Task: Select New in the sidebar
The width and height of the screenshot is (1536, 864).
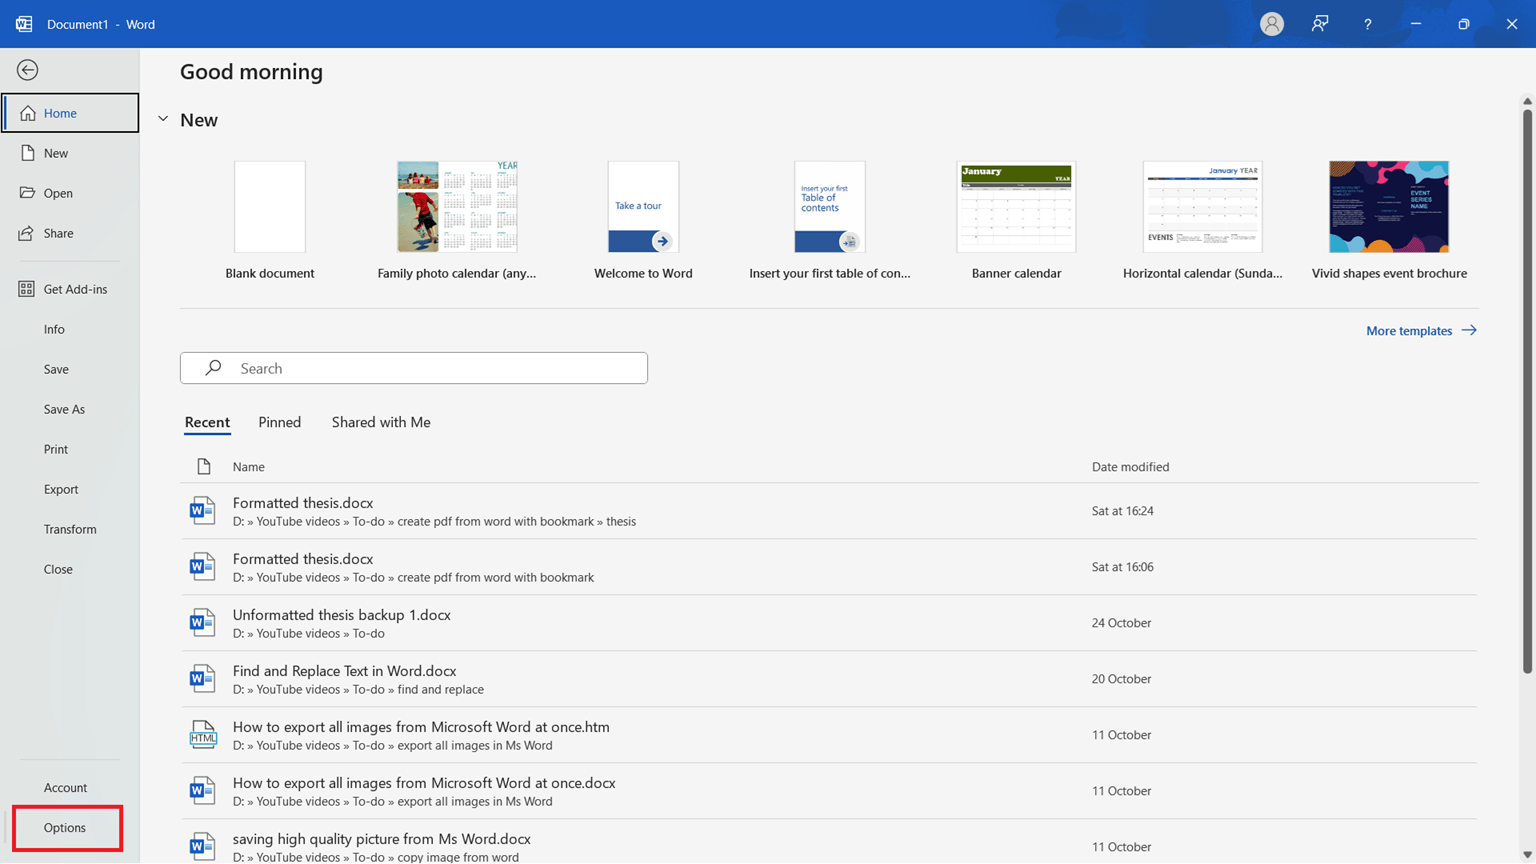Action: (70, 153)
